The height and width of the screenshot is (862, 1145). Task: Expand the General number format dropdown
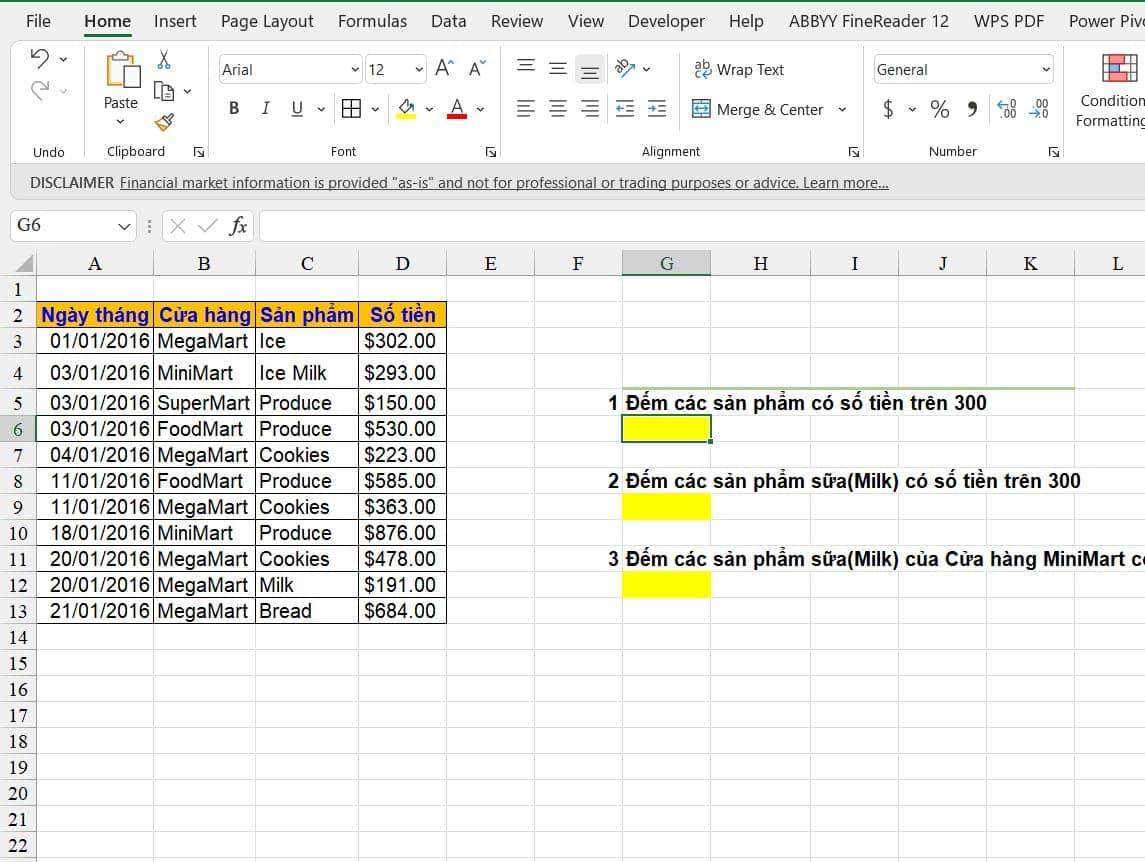pyautogui.click(x=1046, y=70)
